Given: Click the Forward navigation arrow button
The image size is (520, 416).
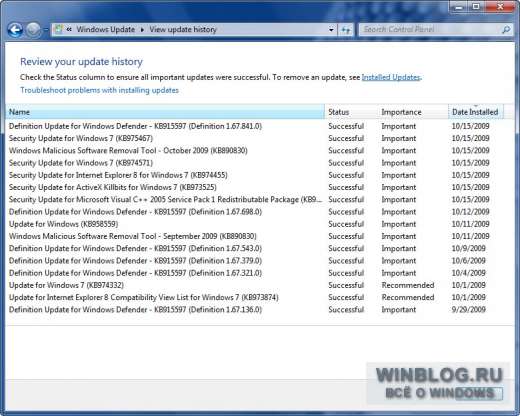Looking at the screenshot, I should [x=33, y=30].
